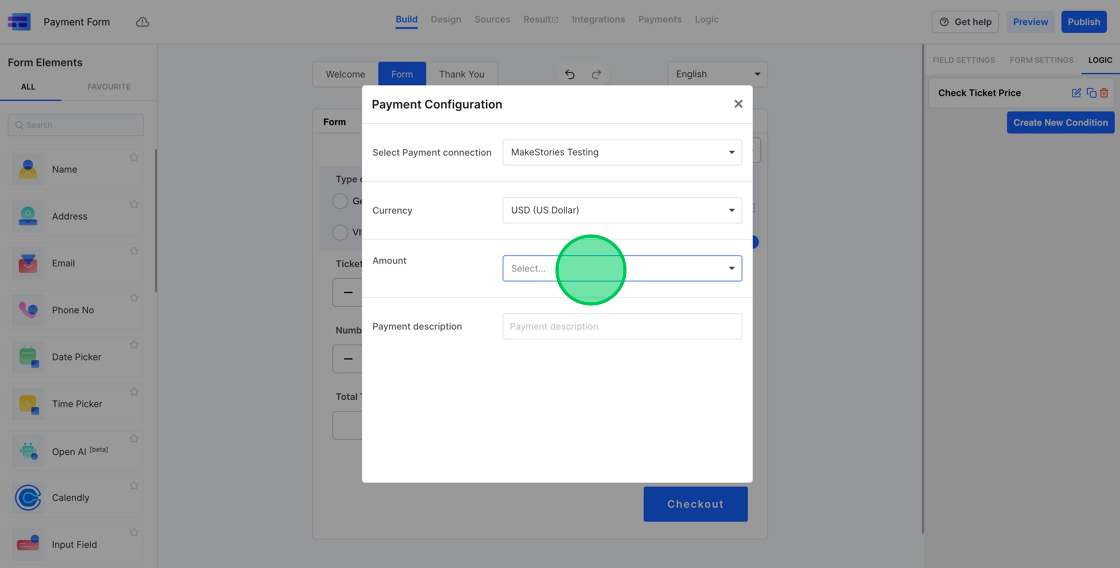Click the edit icon for Check Ticket Price

pyautogui.click(x=1076, y=93)
